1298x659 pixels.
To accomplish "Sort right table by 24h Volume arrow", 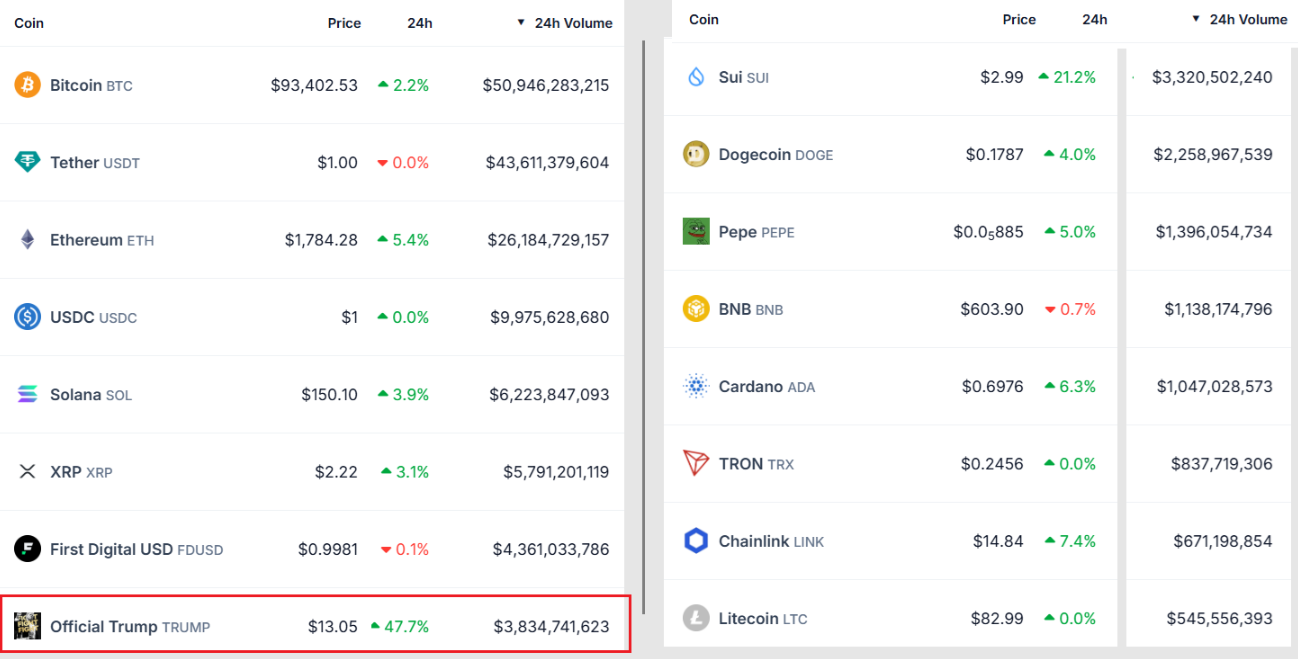I will [x=1195, y=19].
